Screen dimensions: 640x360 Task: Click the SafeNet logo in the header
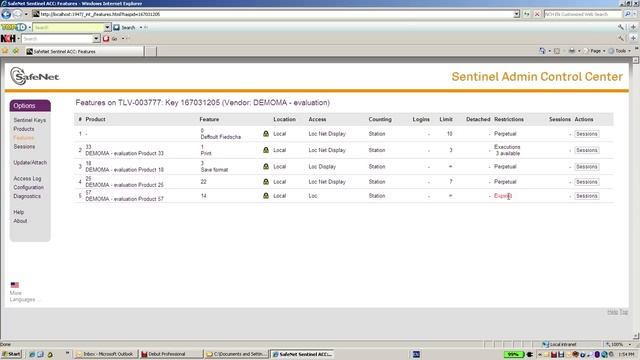[35, 76]
